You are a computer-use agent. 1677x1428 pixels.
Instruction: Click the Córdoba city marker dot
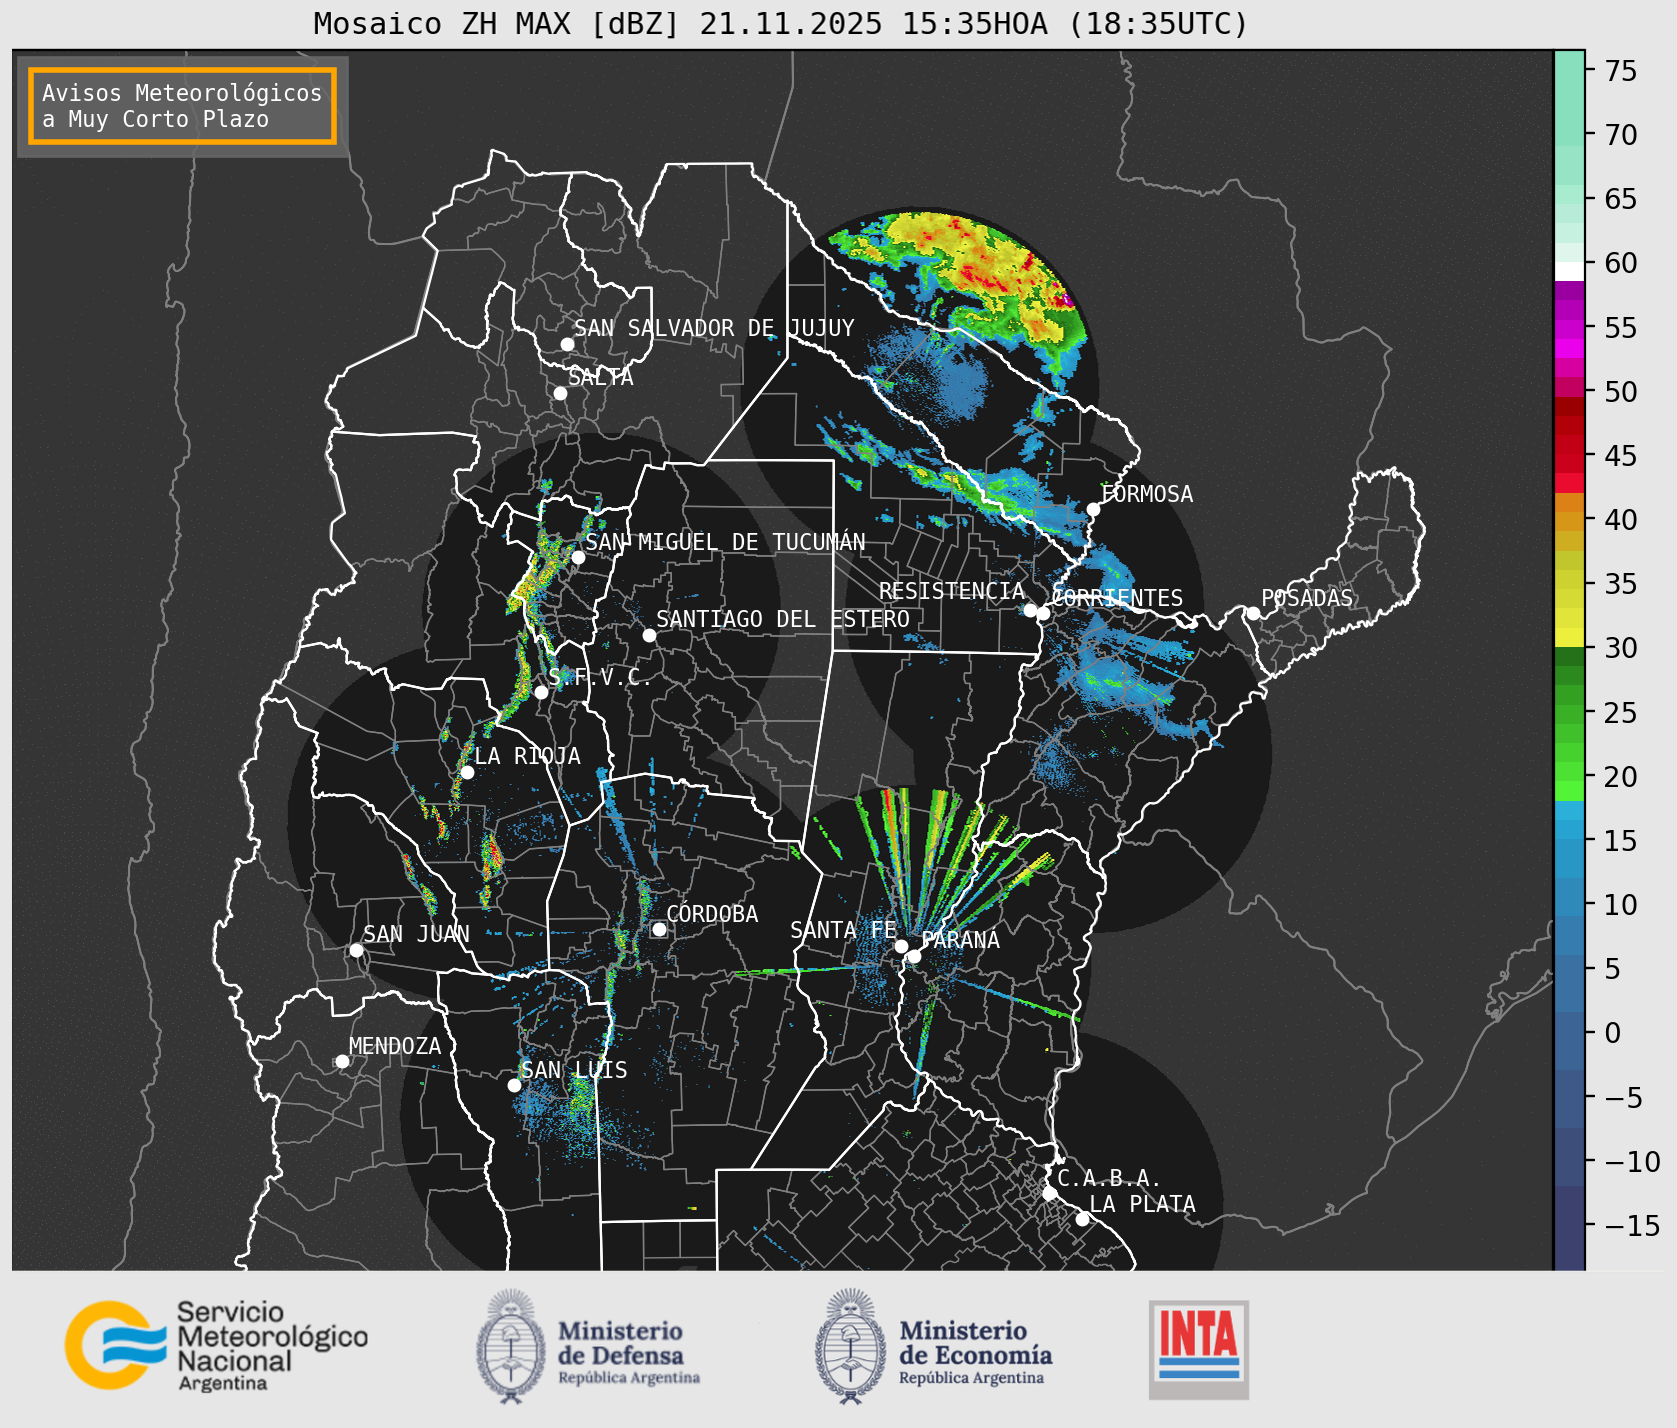click(x=659, y=929)
